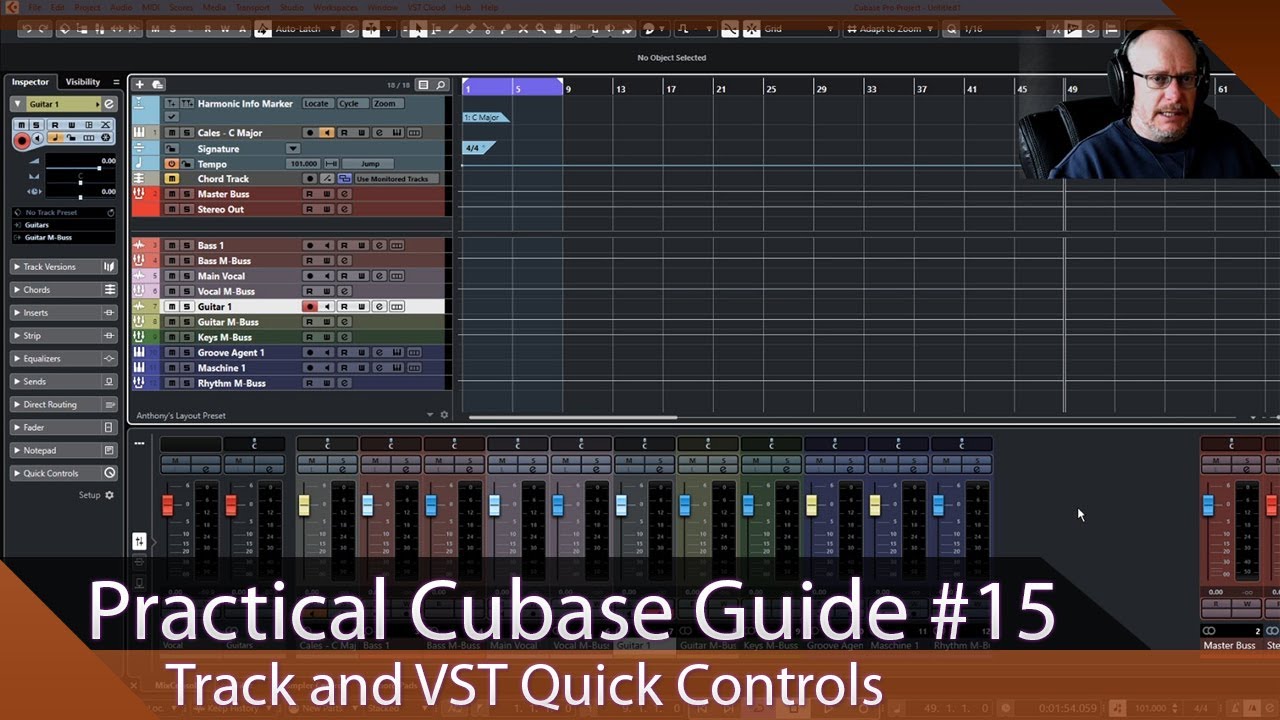The width and height of the screenshot is (1280, 720).
Task: Click the Track Versions panel icon
Action: tap(110, 267)
